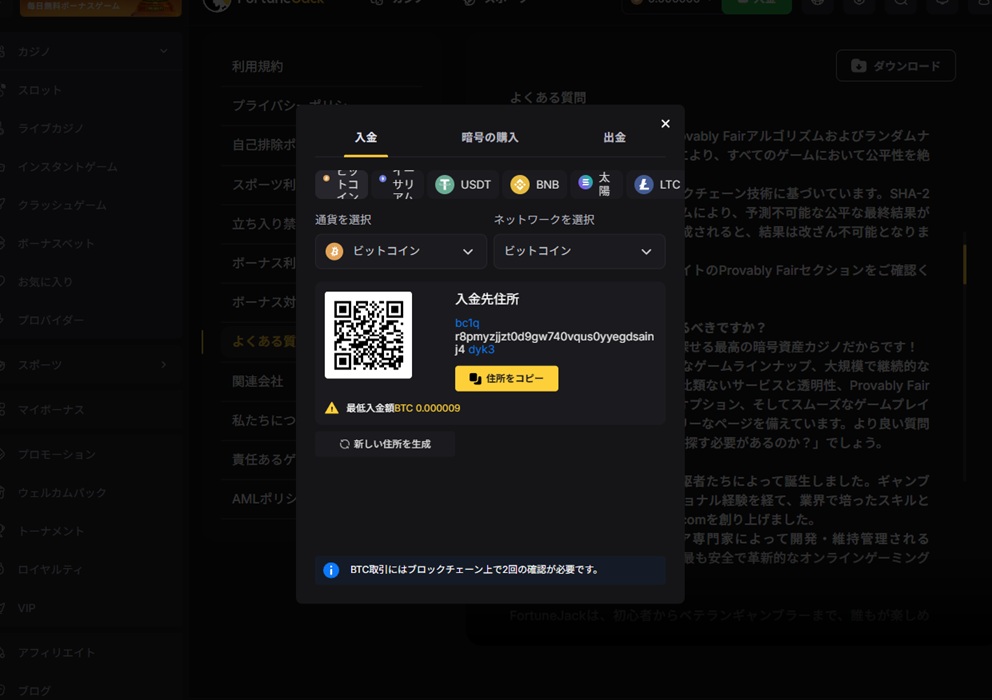Open 利用規約 in the help menu

[x=257, y=66]
